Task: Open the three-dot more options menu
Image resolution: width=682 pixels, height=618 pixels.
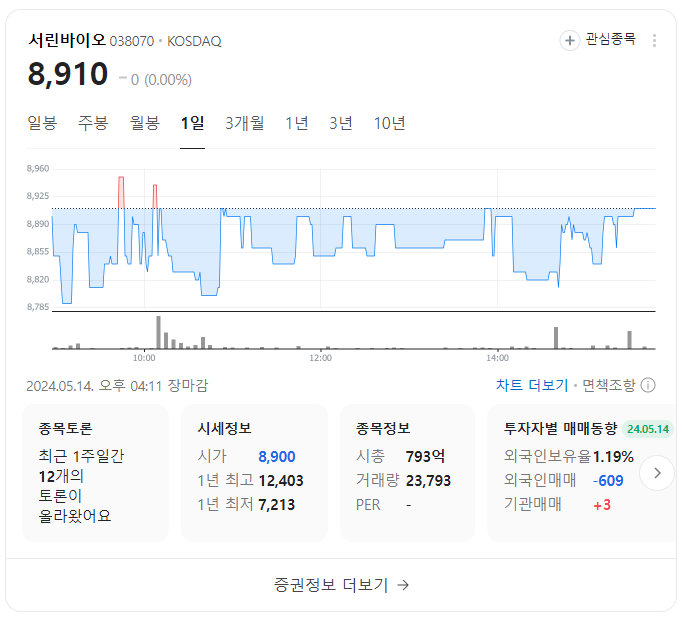Action: click(654, 40)
